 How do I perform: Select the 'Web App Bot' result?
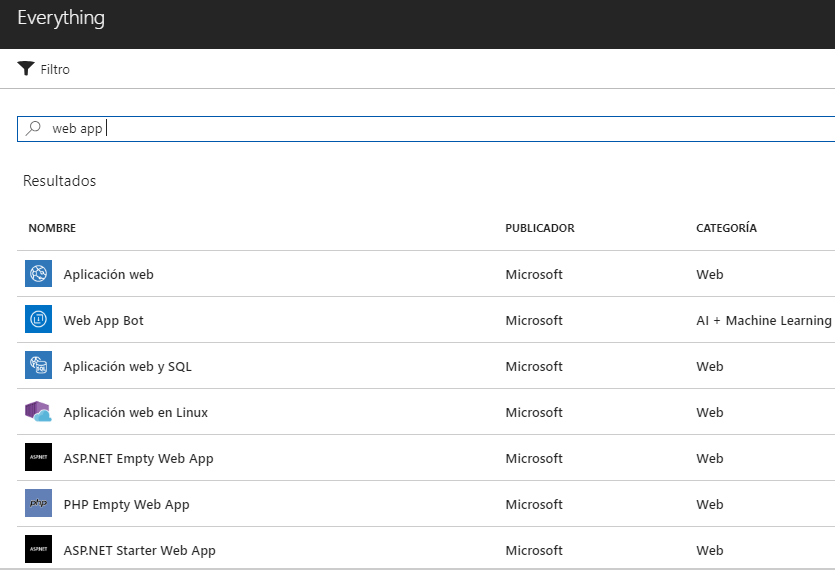(426, 320)
